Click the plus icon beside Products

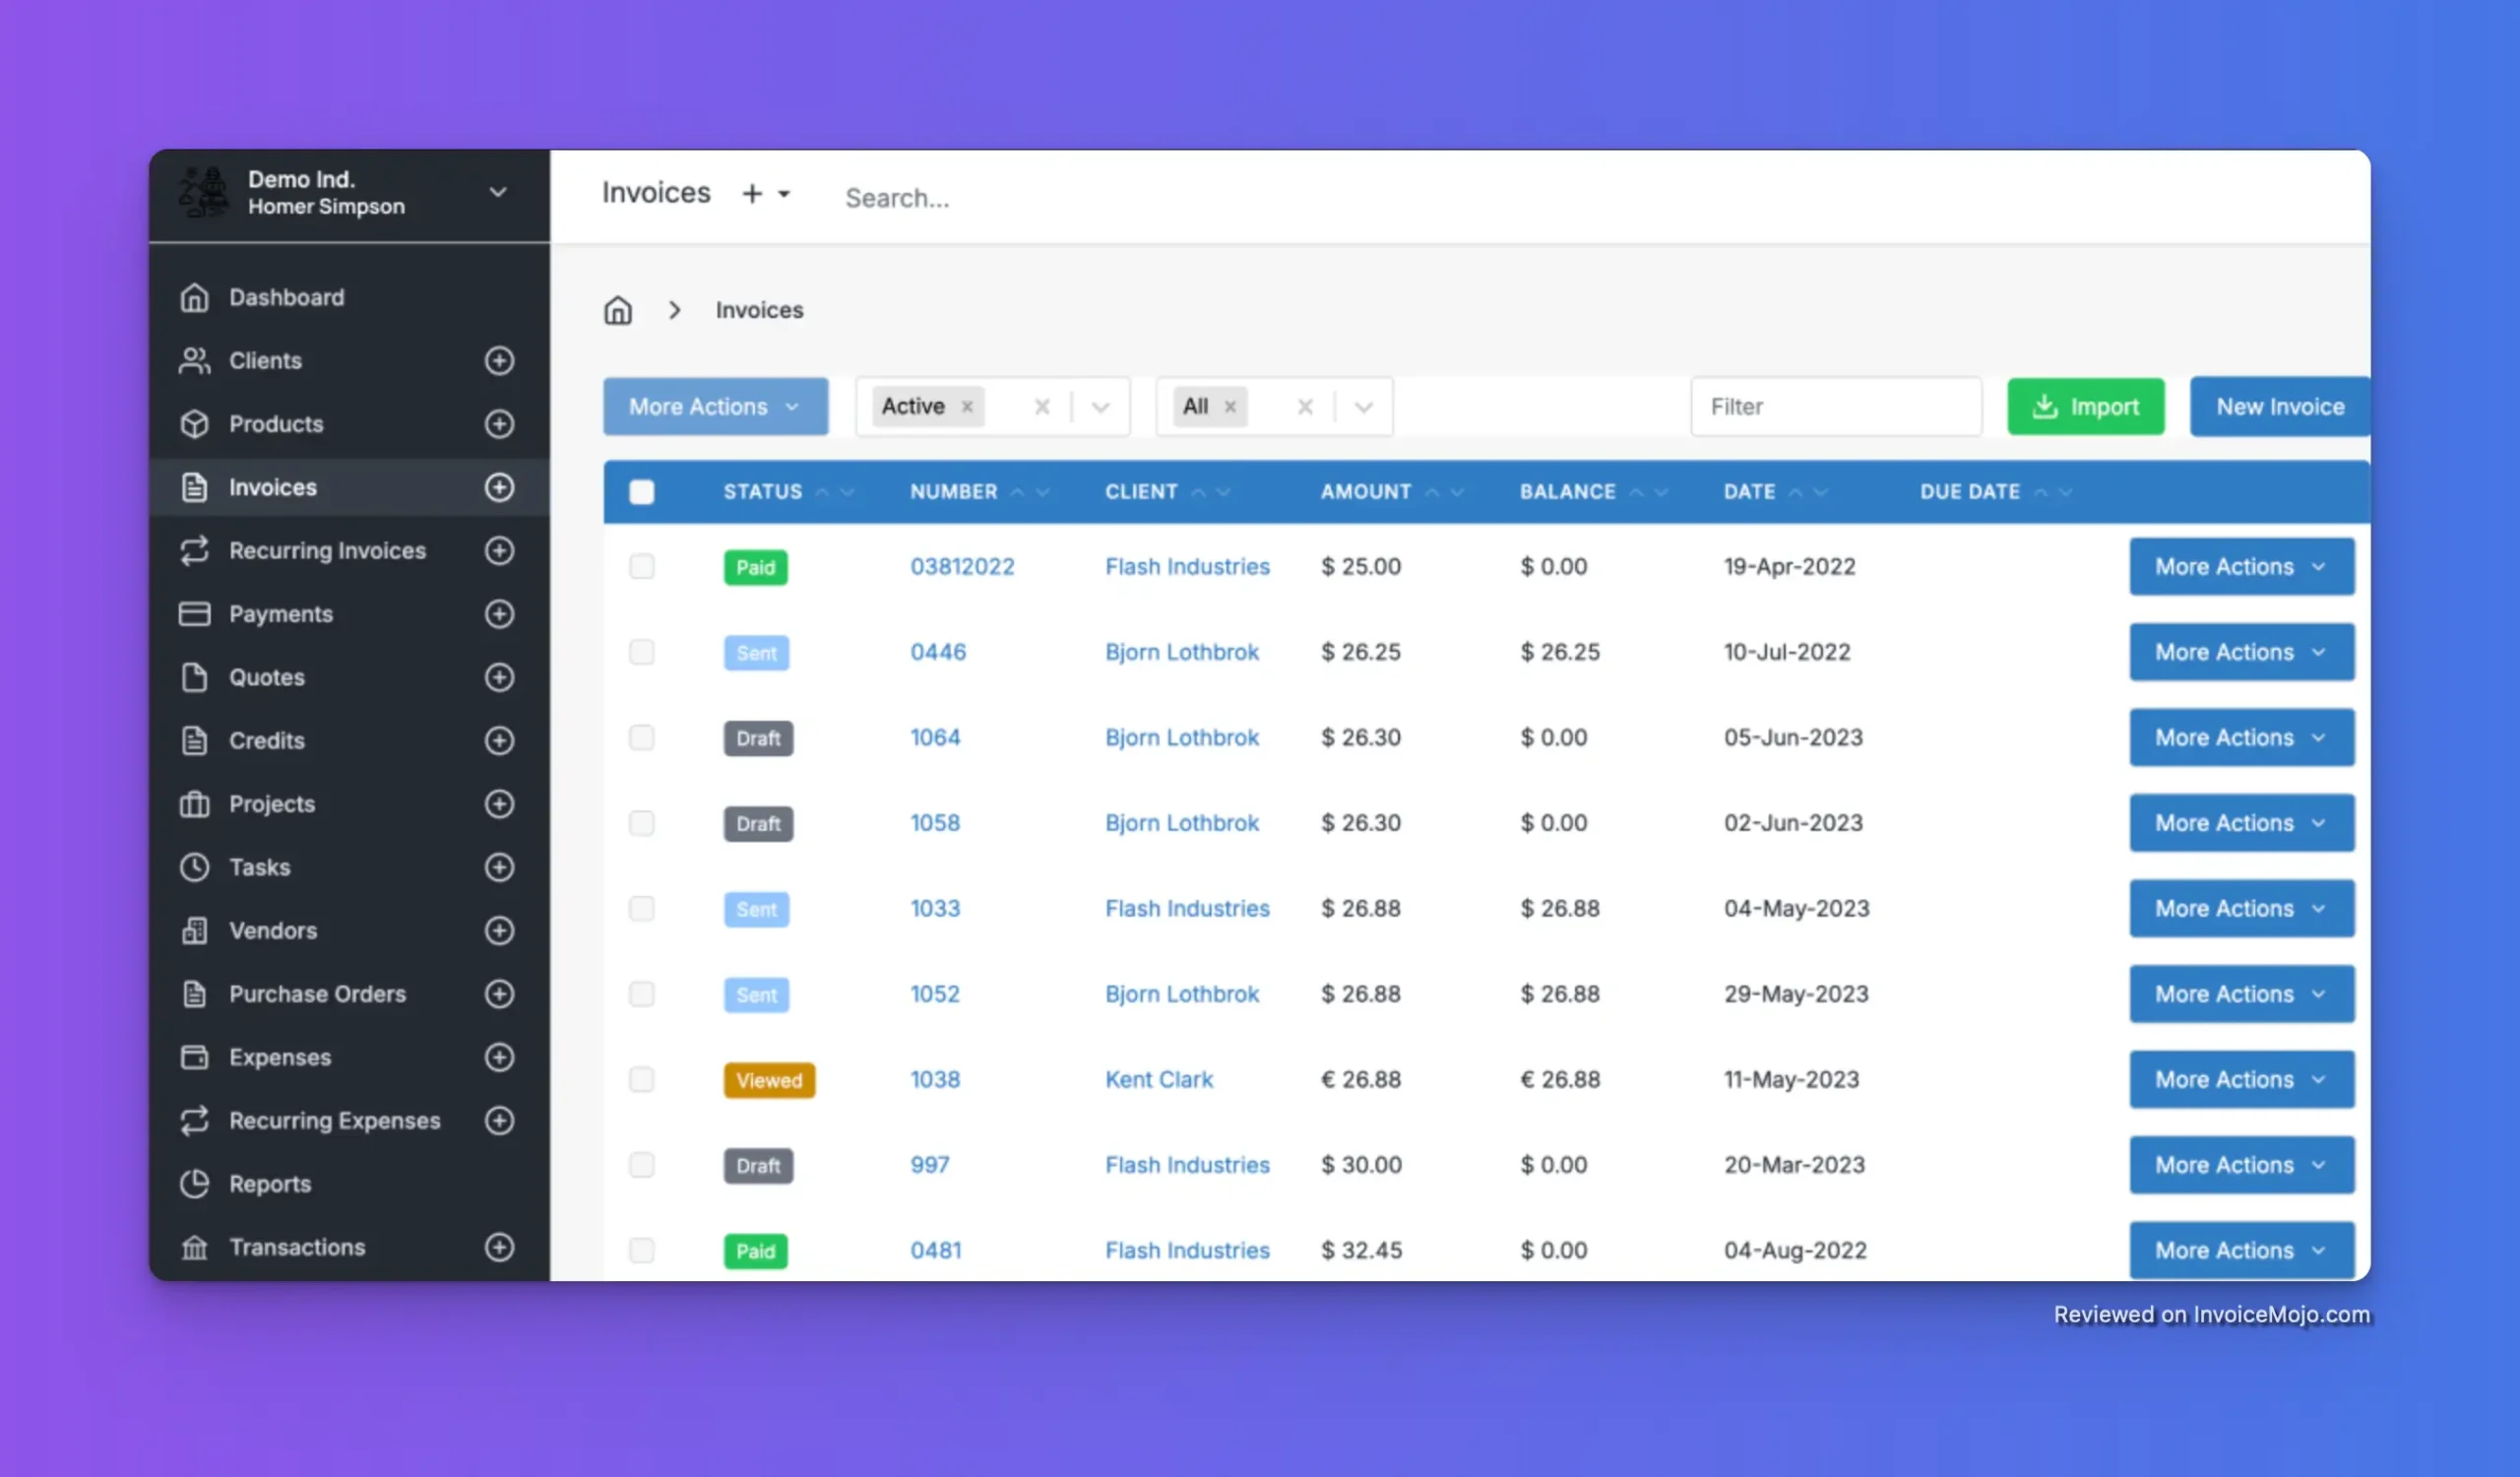pyautogui.click(x=499, y=424)
